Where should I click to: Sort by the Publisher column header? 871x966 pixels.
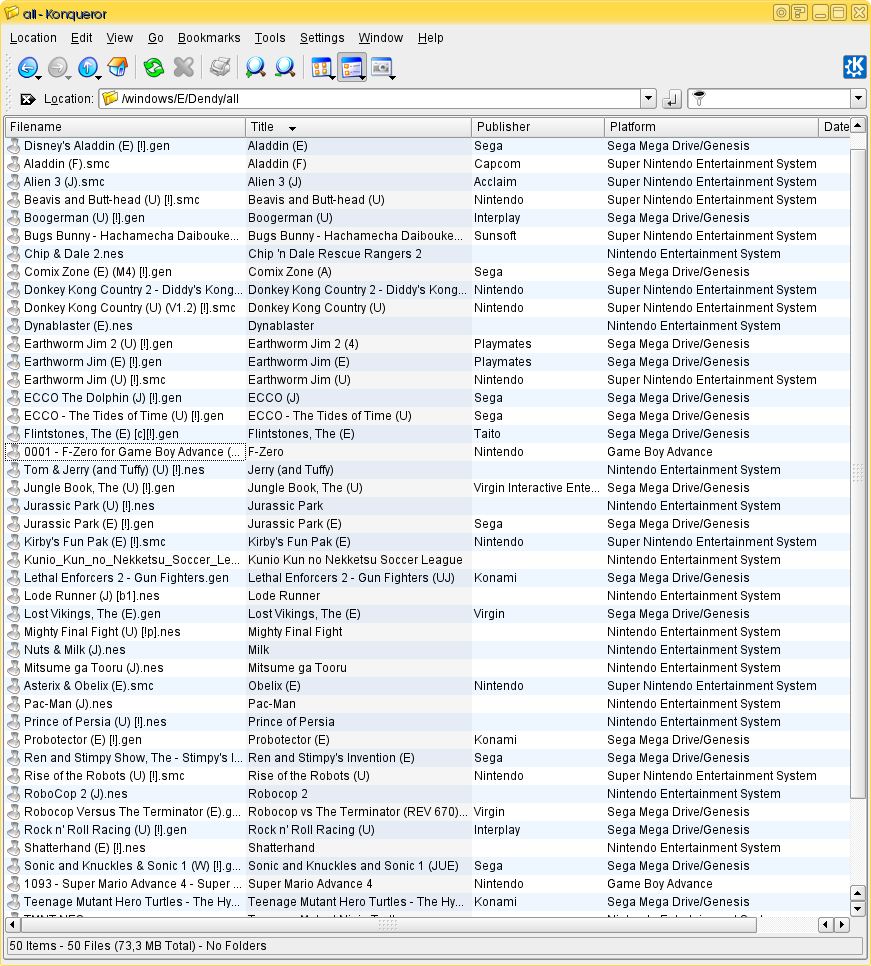tap(538, 127)
